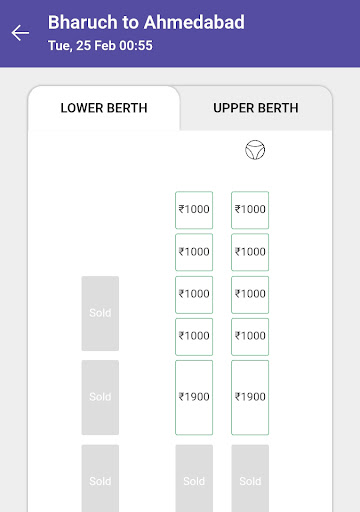Select the right ₹1900 sleeper berth
This screenshot has height=512, width=360.
coord(250,397)
